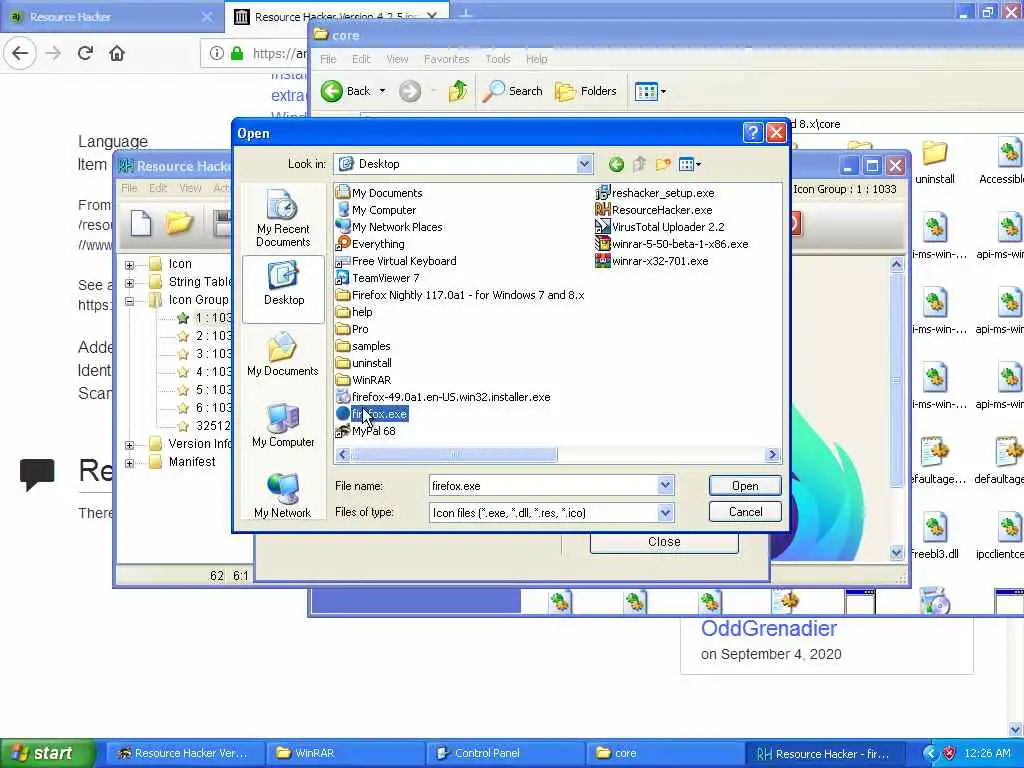Expand the File name dropdown arrow

coord(665,485)
